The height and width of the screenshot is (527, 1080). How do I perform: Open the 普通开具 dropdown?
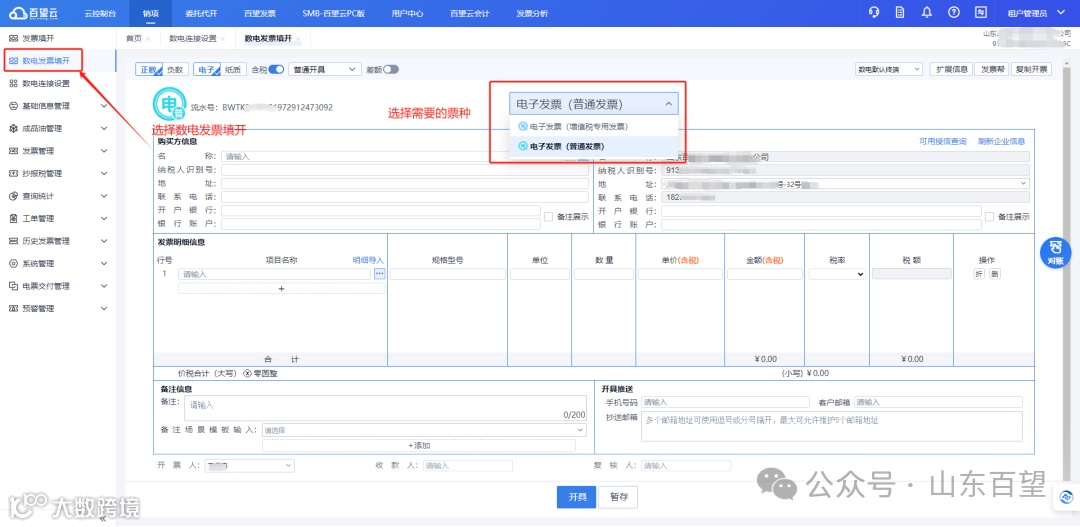[324, 70]
